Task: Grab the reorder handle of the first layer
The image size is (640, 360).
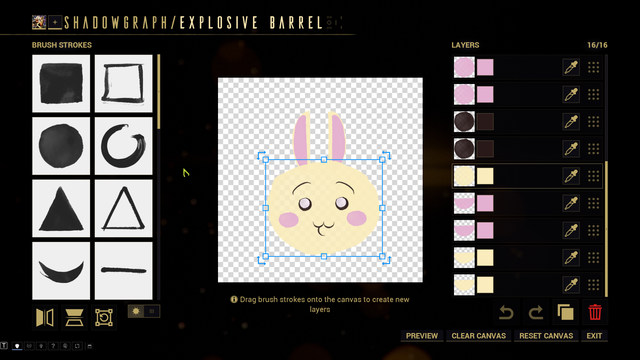Action: point(593,67)
